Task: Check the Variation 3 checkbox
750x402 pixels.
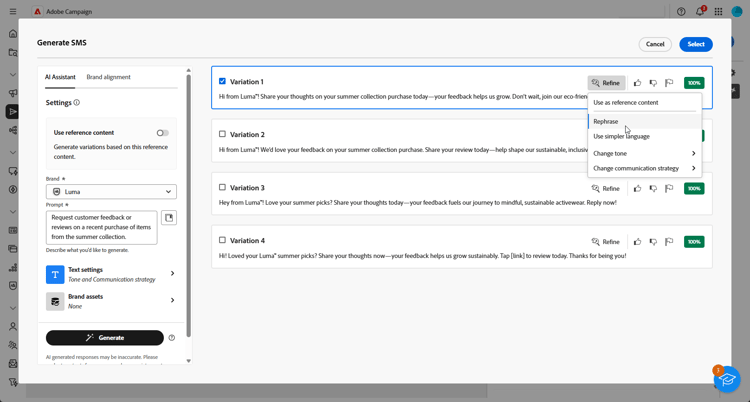Action: [x=222, y=187]
